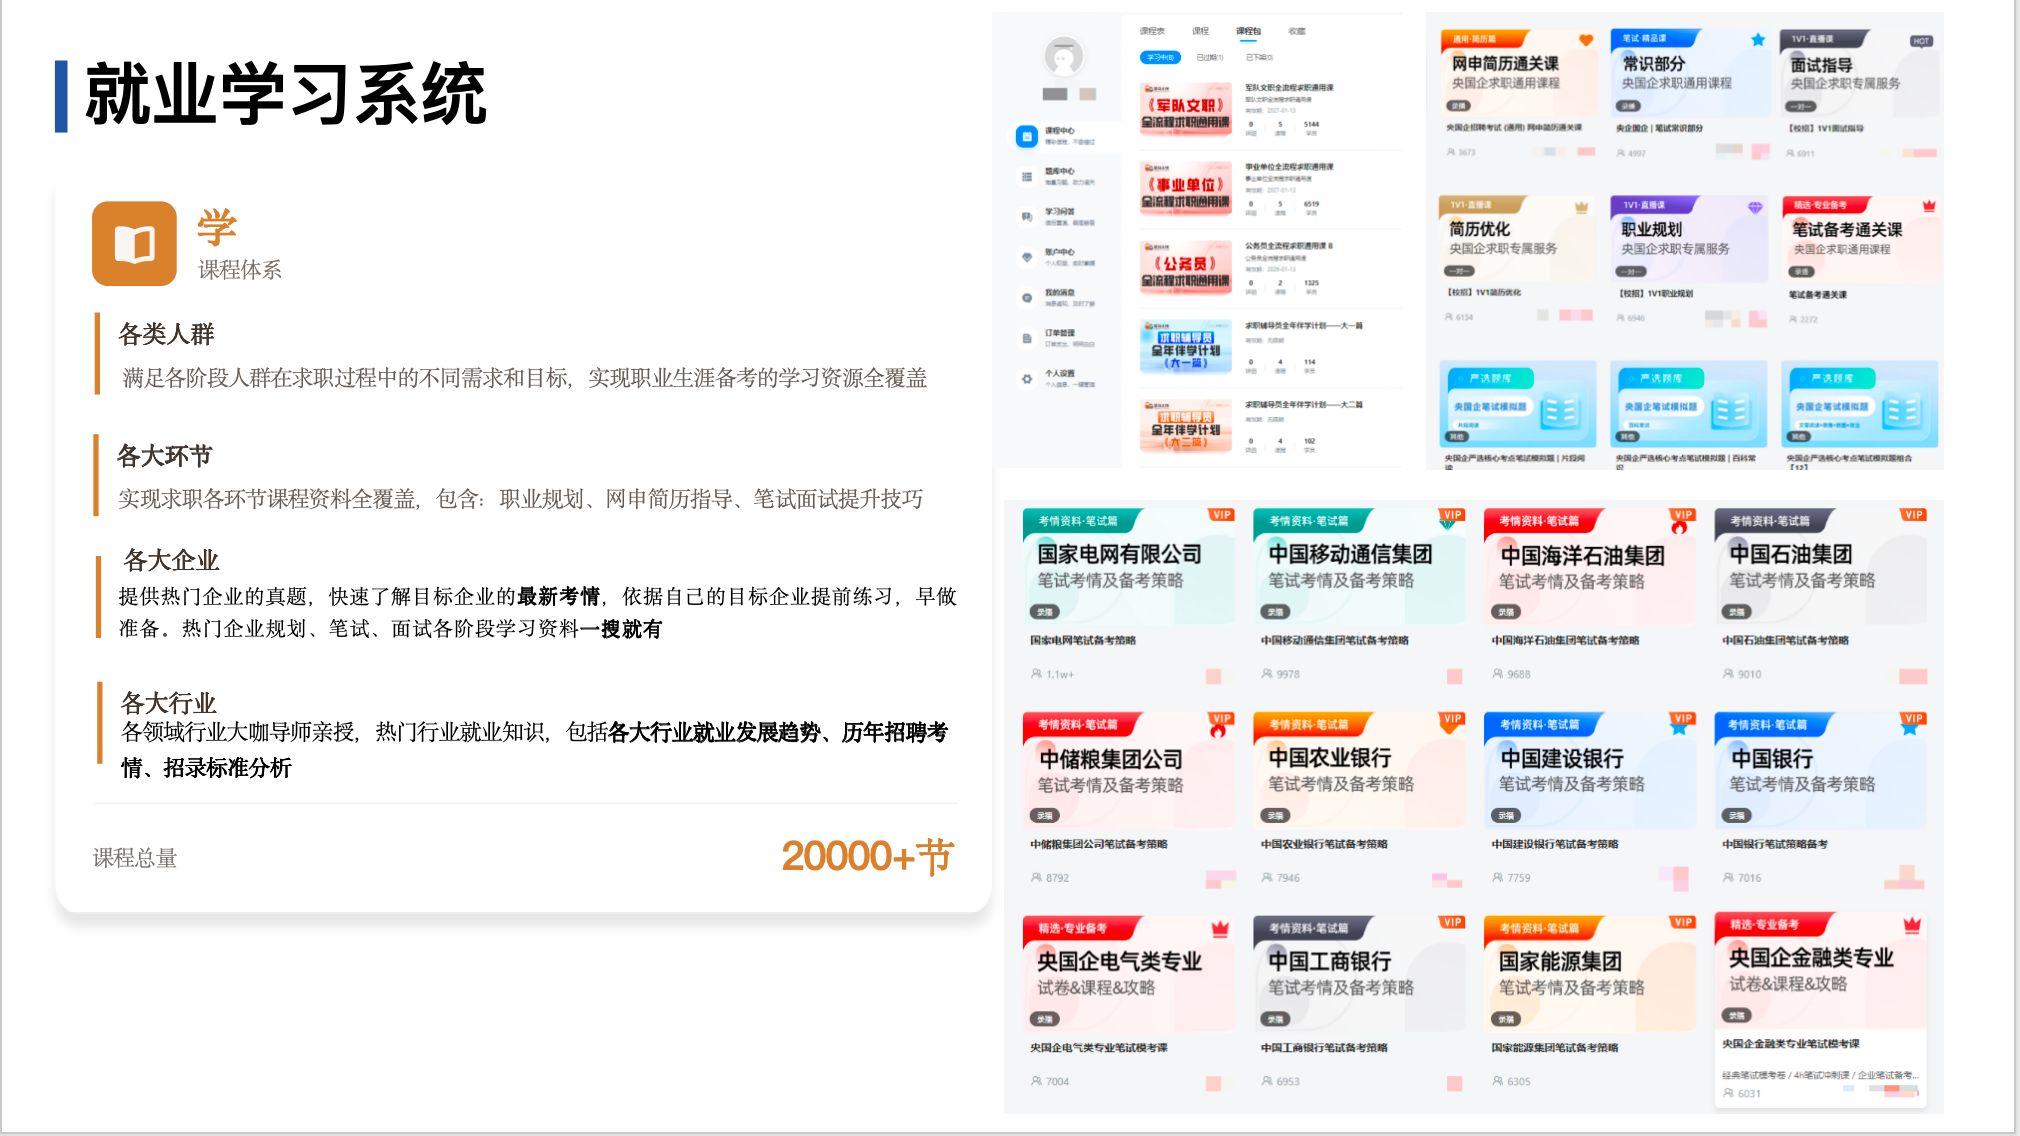Select the 已过期 filter

click(1210, 58)
